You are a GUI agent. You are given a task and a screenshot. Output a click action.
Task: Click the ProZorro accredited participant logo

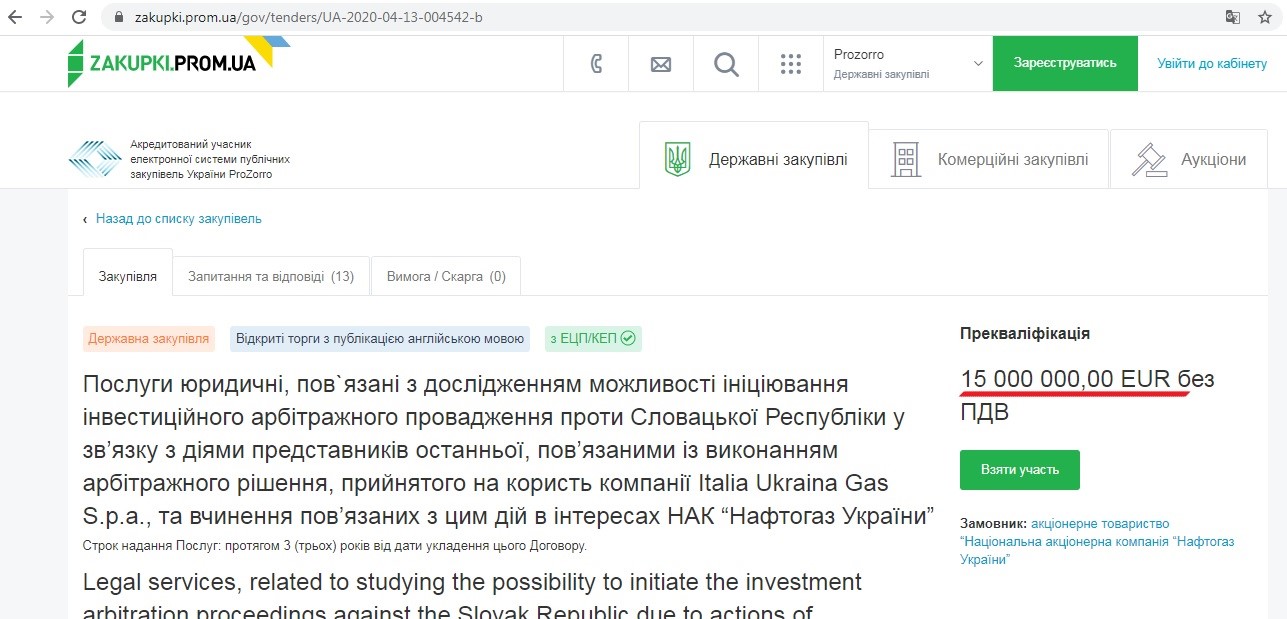(x=94, y=159)
